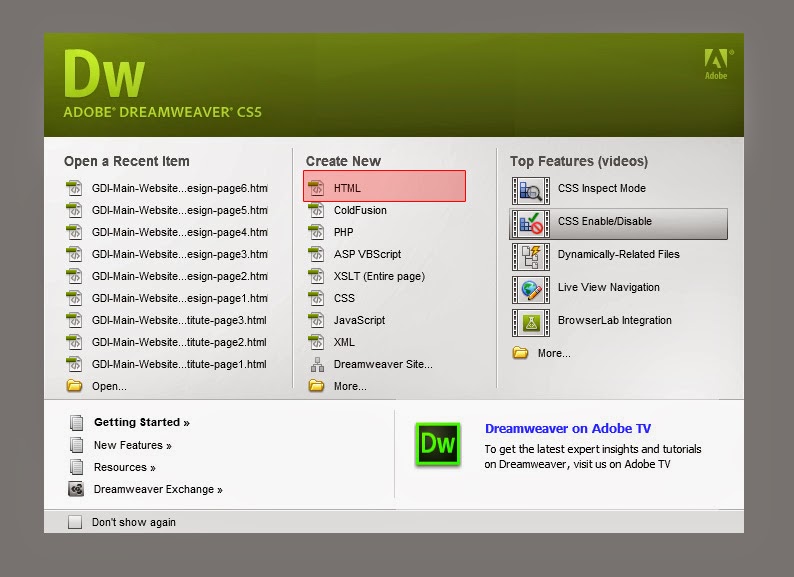Click the Dreamweaver Site network icon
Image resolution: width=794 pixels, height=577 pixels.
[317, 364]
